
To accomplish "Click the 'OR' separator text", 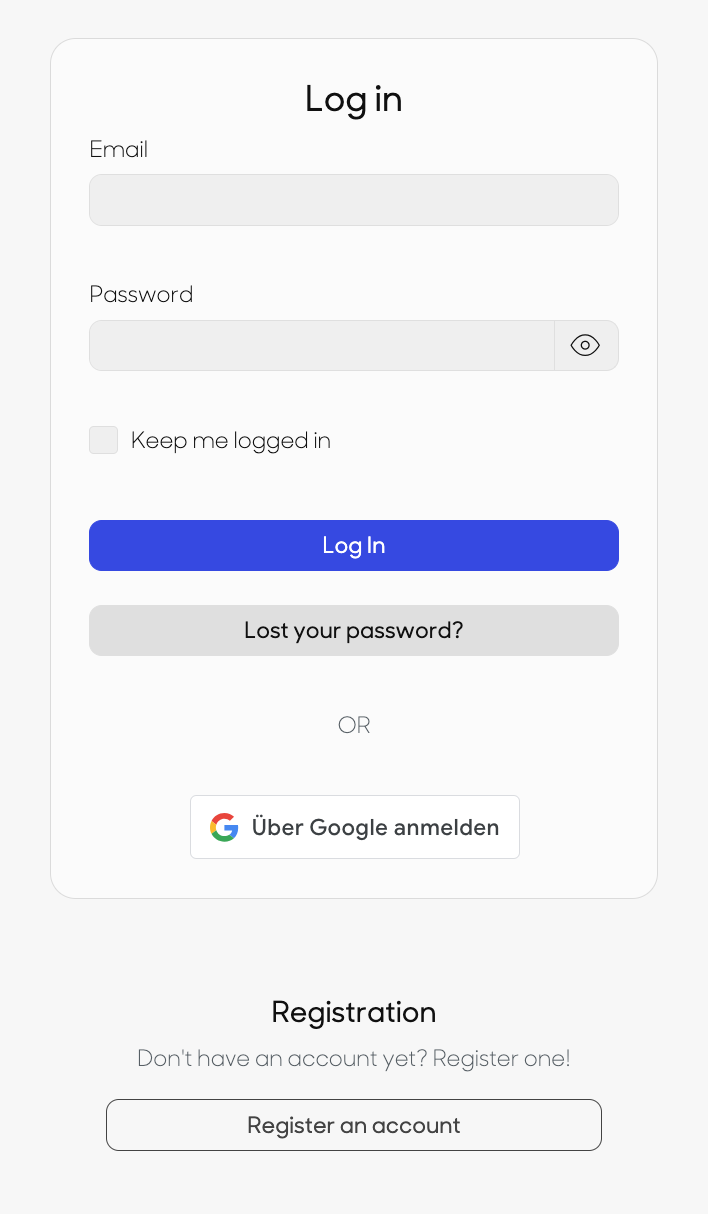I will 354,725.
